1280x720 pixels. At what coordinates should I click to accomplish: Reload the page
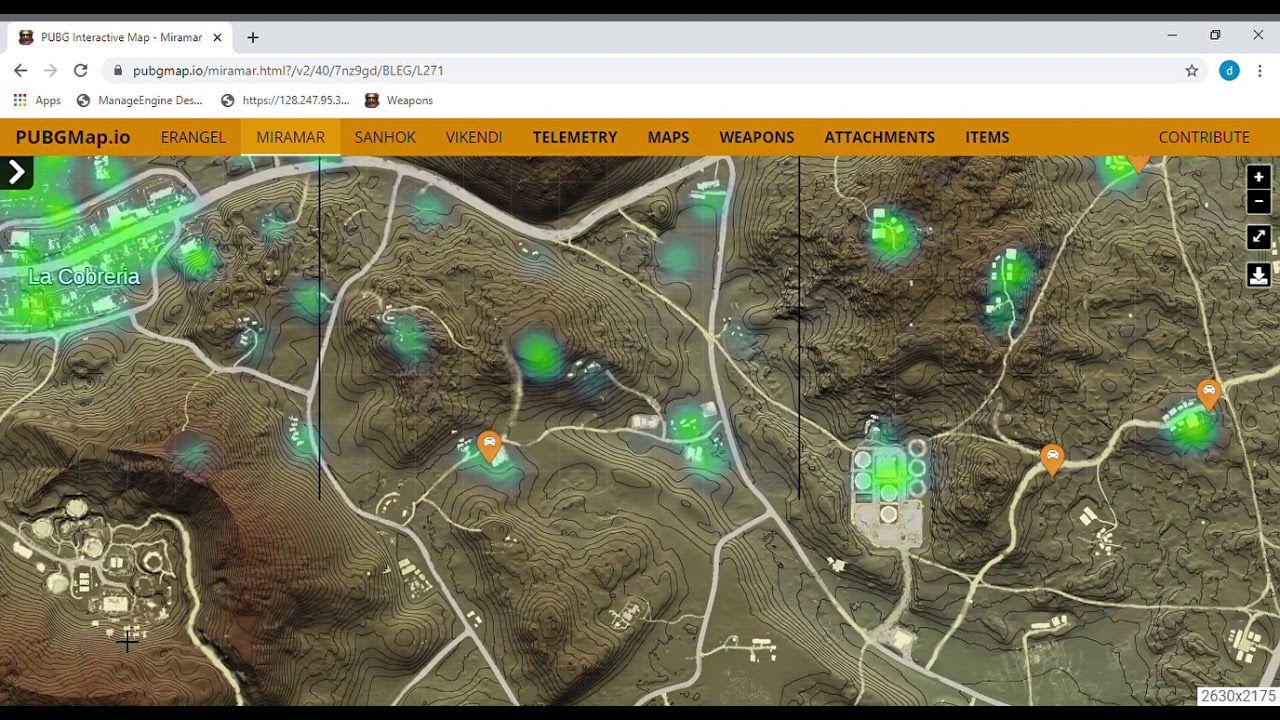click(x=81, y=70)
